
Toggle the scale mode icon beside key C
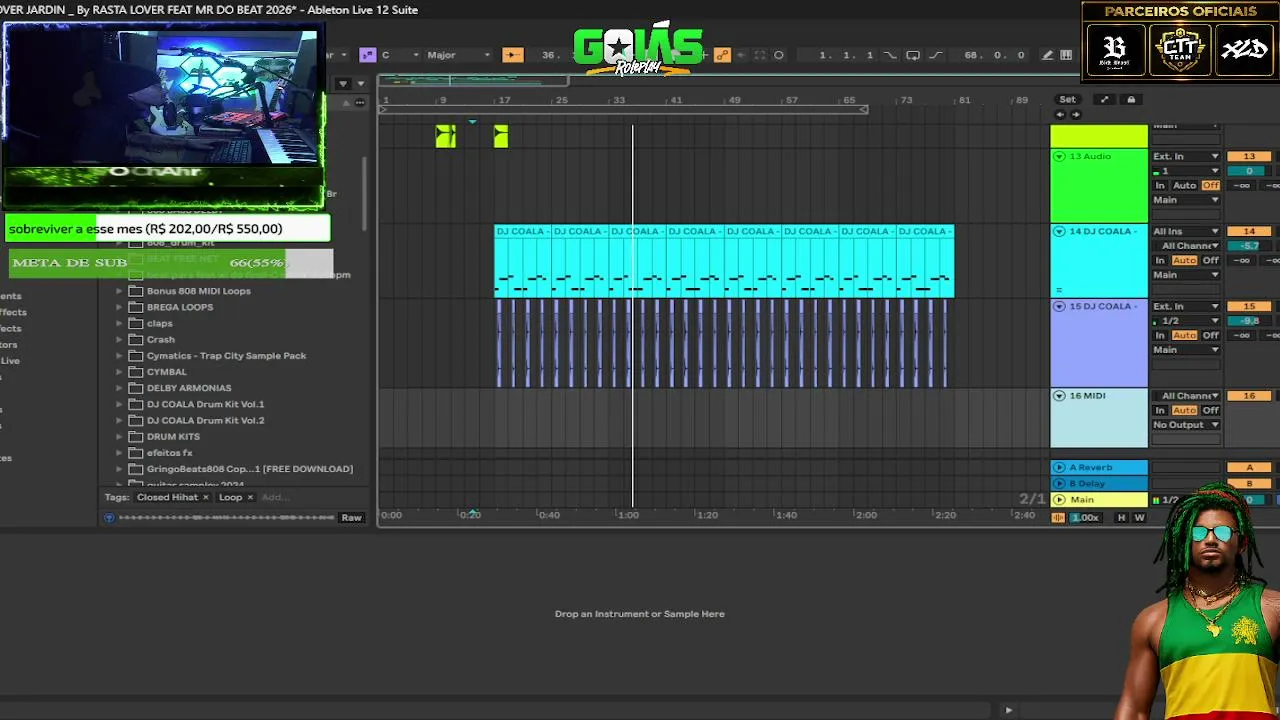[x=367, y=55]
